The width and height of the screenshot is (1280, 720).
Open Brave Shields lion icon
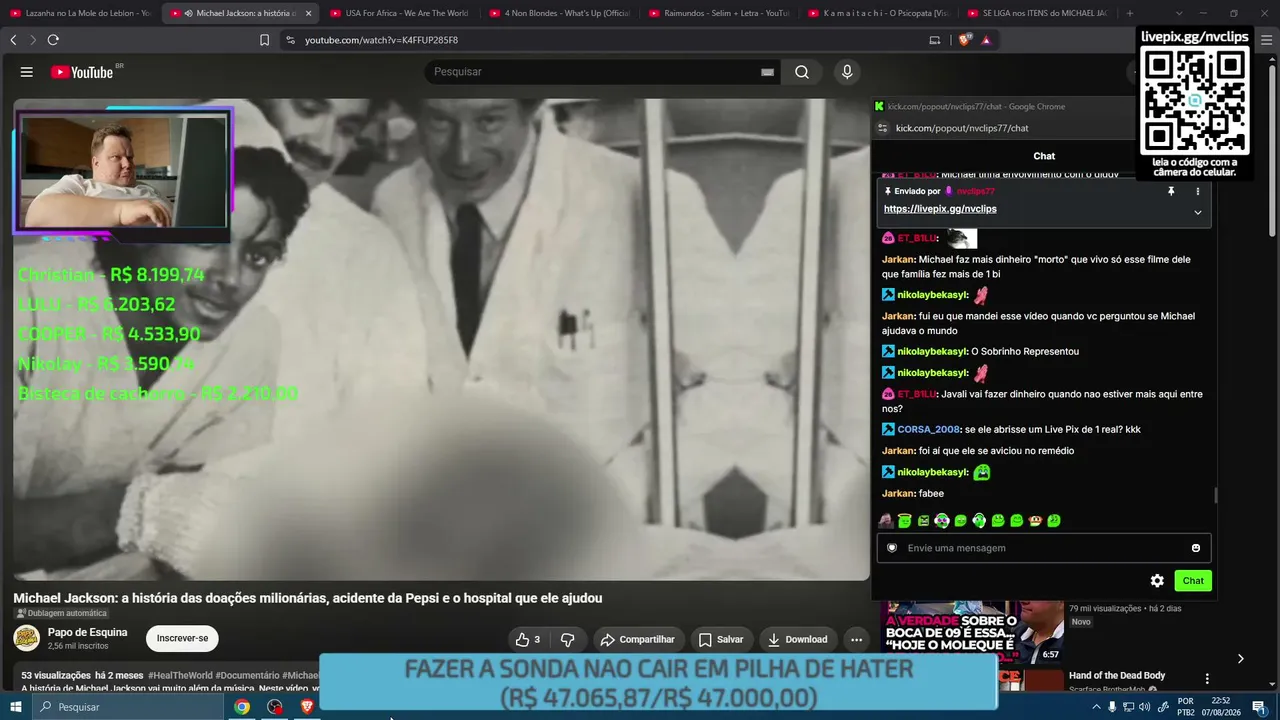coord(964,40)
